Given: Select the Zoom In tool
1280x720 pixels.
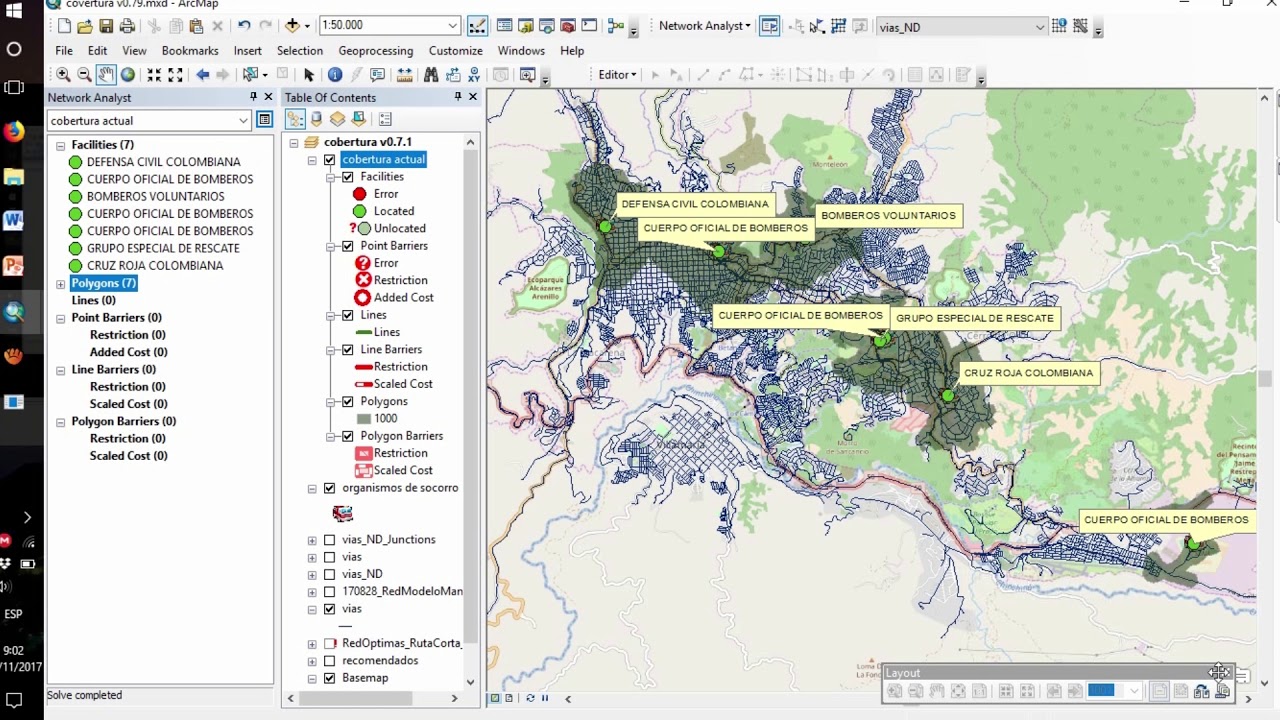Looking at the screenshot, I should pos(63,75).
